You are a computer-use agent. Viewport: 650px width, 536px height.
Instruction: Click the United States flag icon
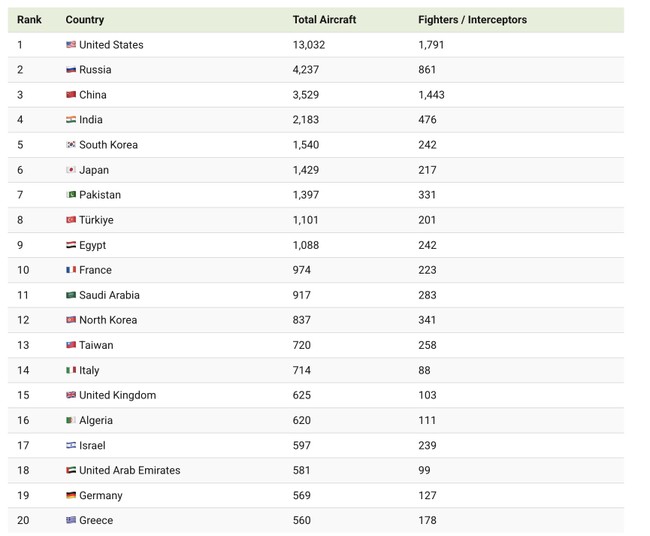click(x=71, y=45)
